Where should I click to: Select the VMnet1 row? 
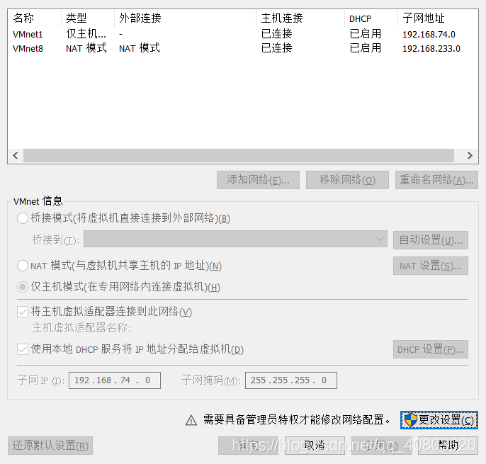(x=243, y=34)
